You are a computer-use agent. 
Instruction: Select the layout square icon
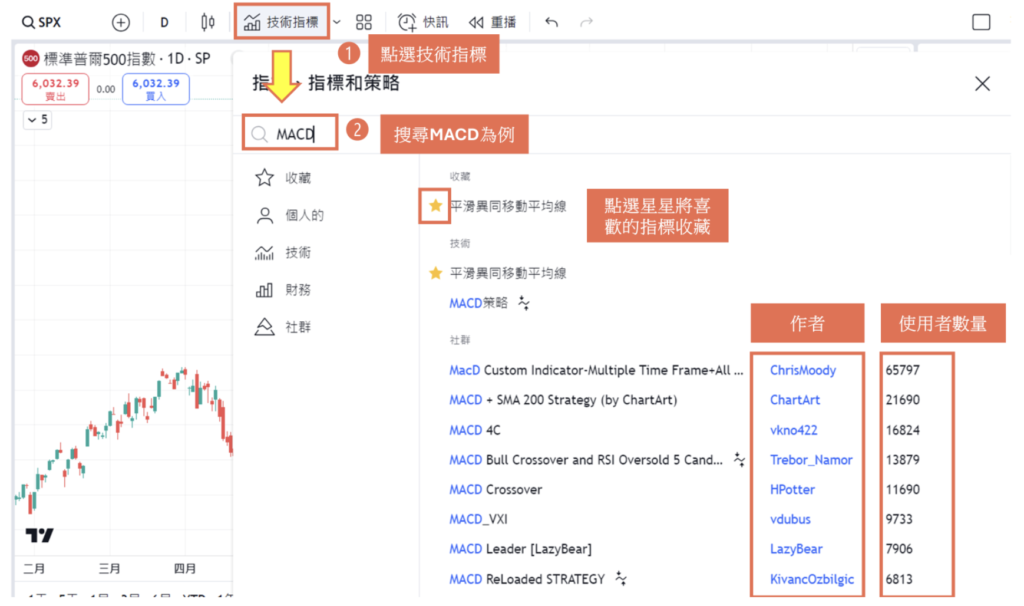coord(981,22)
